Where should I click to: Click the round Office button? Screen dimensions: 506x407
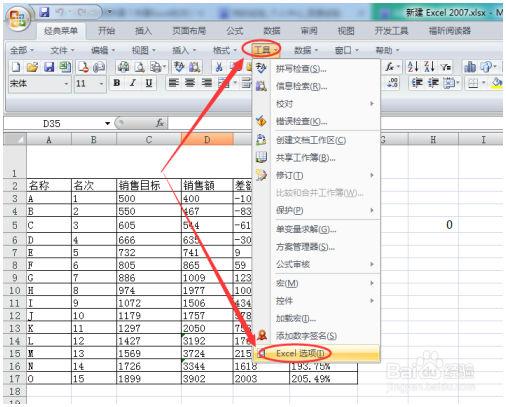coord(18,19)
